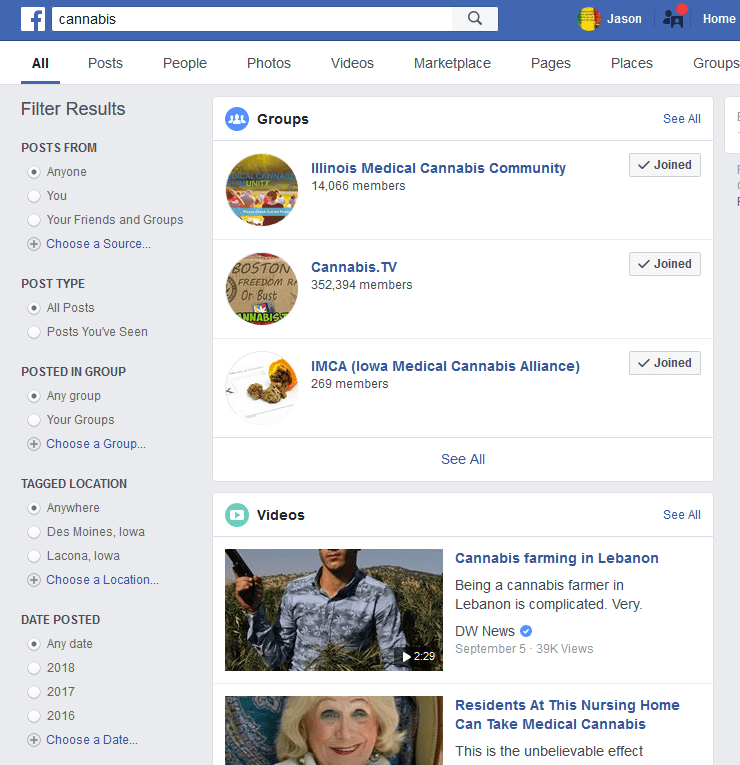Switch to the Photos tab
The width and height of the screenshot is (740, 765).
coord(268,63)
